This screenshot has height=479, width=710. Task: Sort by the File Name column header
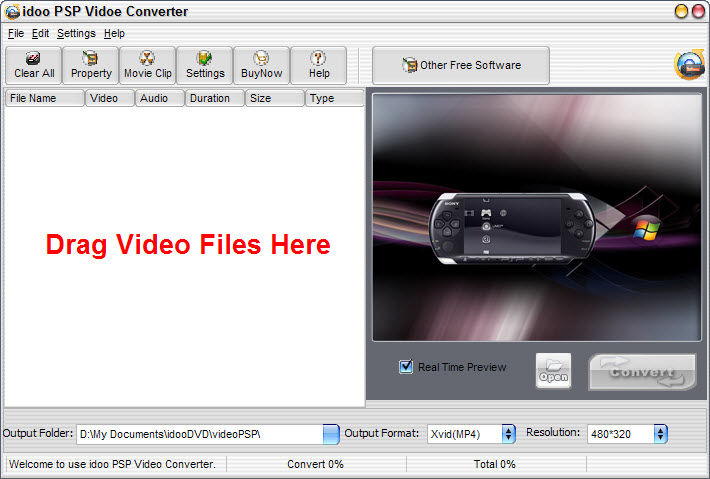(45, 98)
